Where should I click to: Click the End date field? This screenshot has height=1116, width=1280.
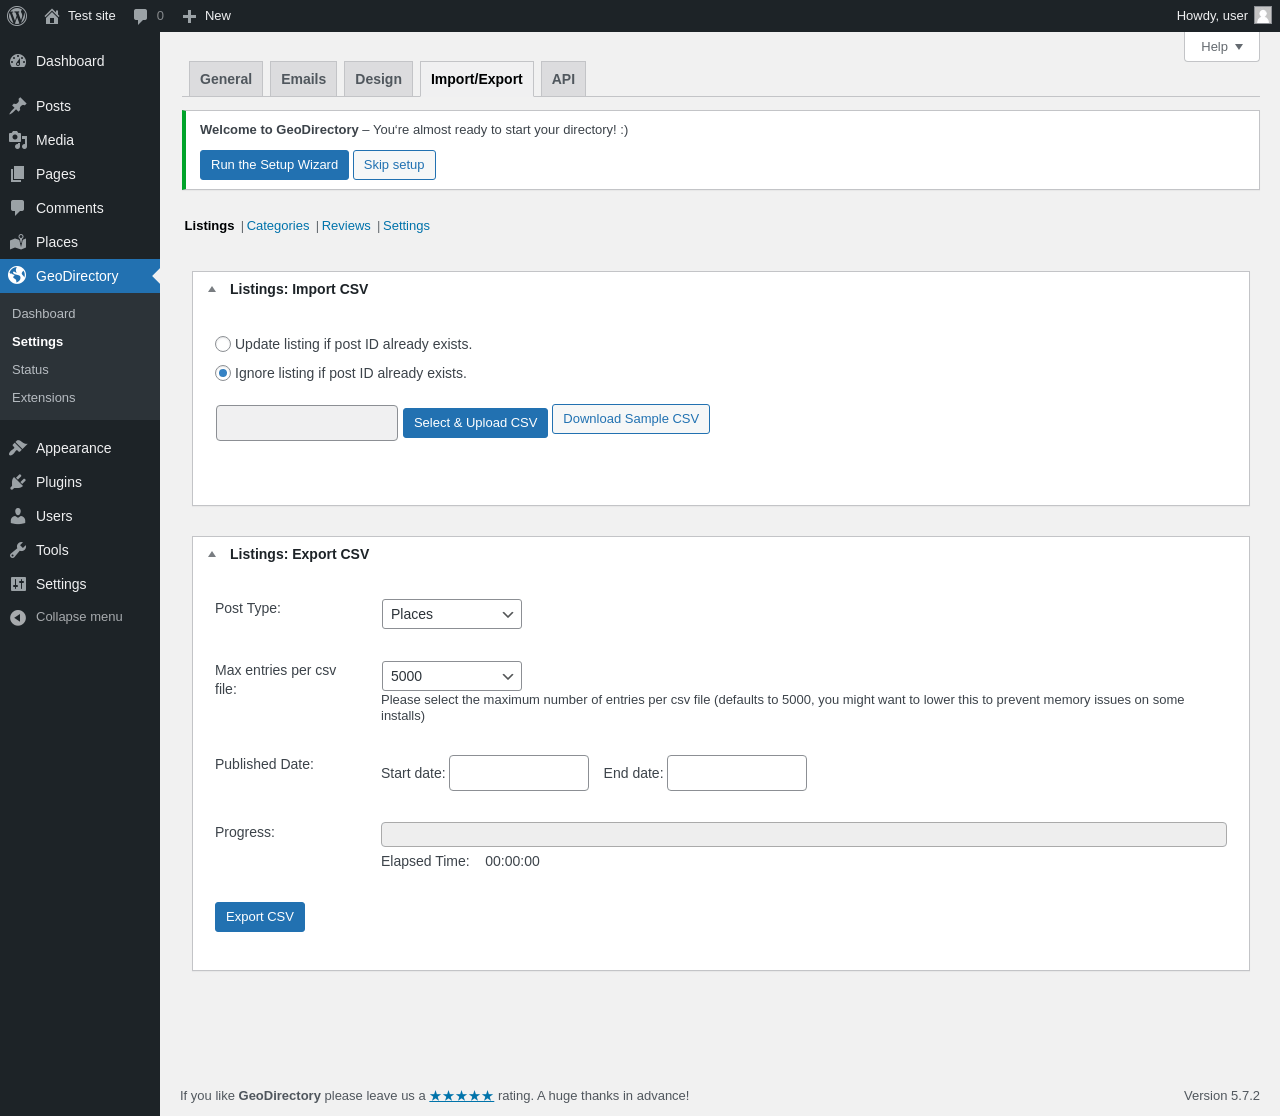[737, 773]
